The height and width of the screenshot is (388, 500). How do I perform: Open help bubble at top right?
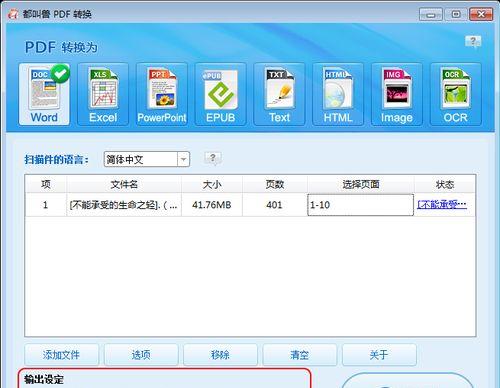point(473,42)
